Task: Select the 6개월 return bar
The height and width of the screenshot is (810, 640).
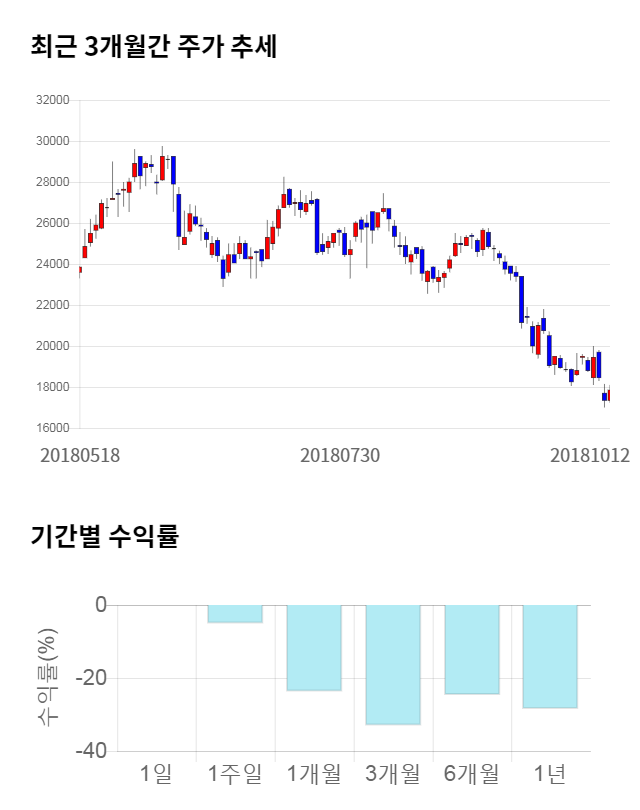Action: tap(471, 649)
